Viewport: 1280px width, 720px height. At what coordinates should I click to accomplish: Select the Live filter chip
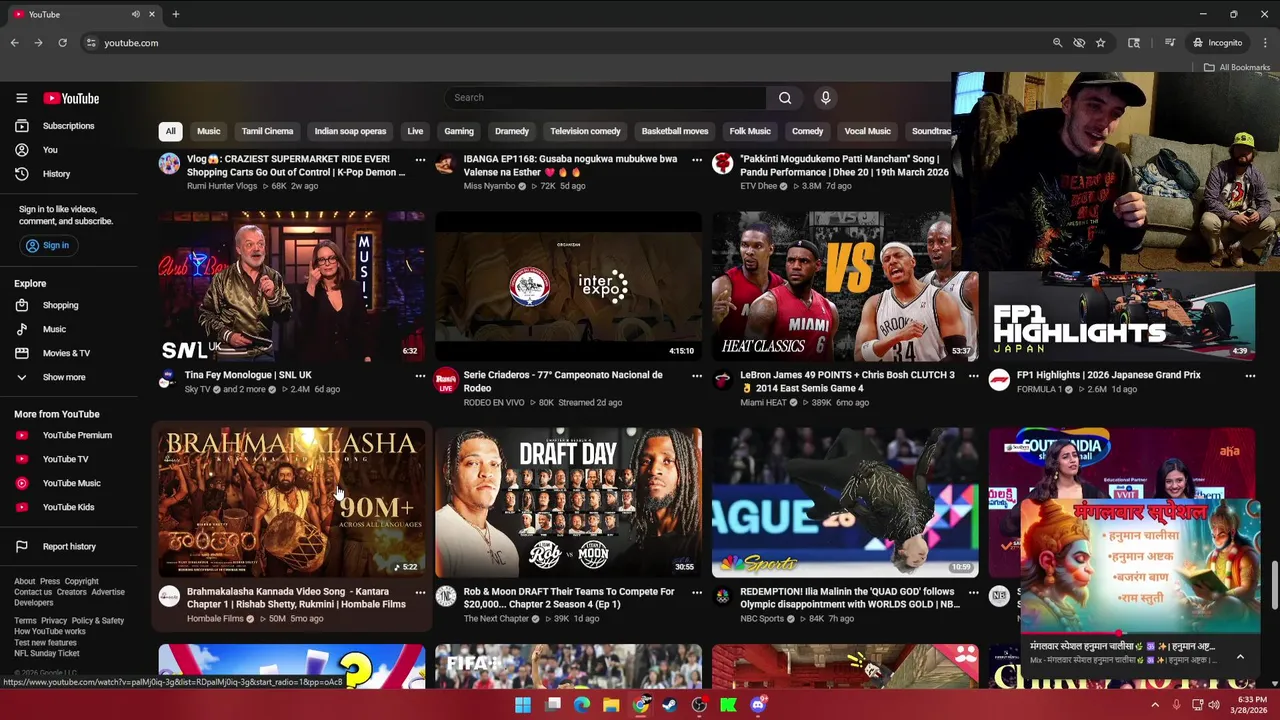[415, 131]
